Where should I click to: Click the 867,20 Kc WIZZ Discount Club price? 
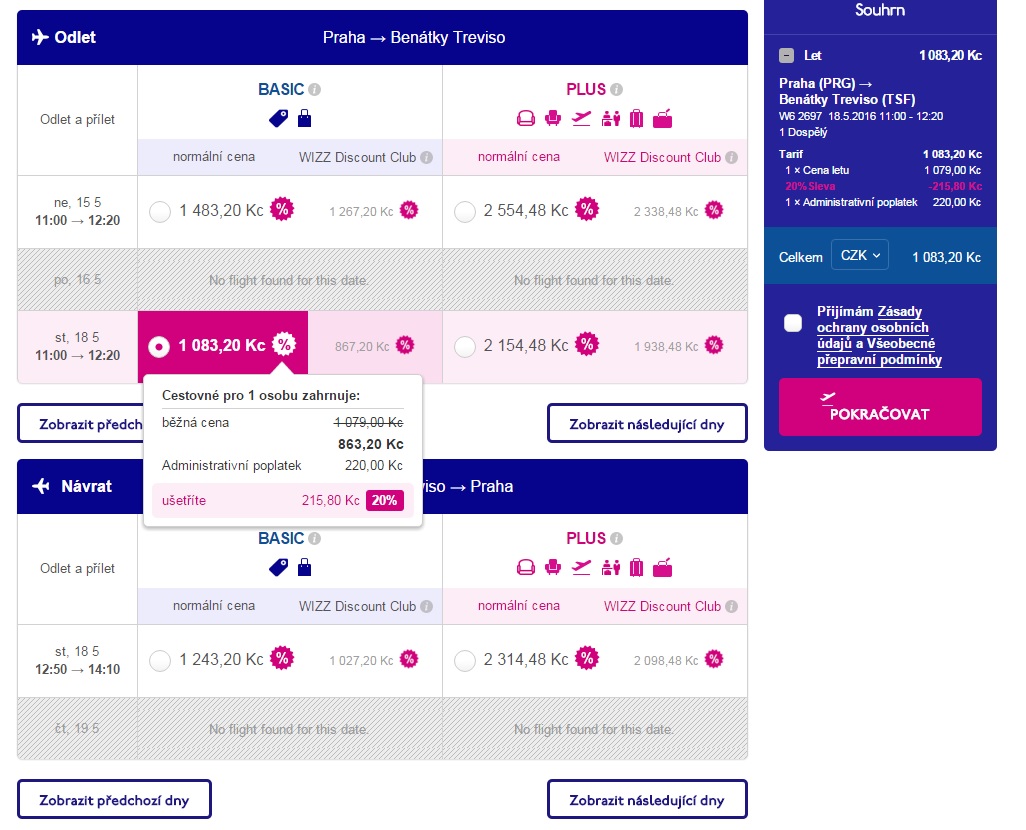pos(362,346)
